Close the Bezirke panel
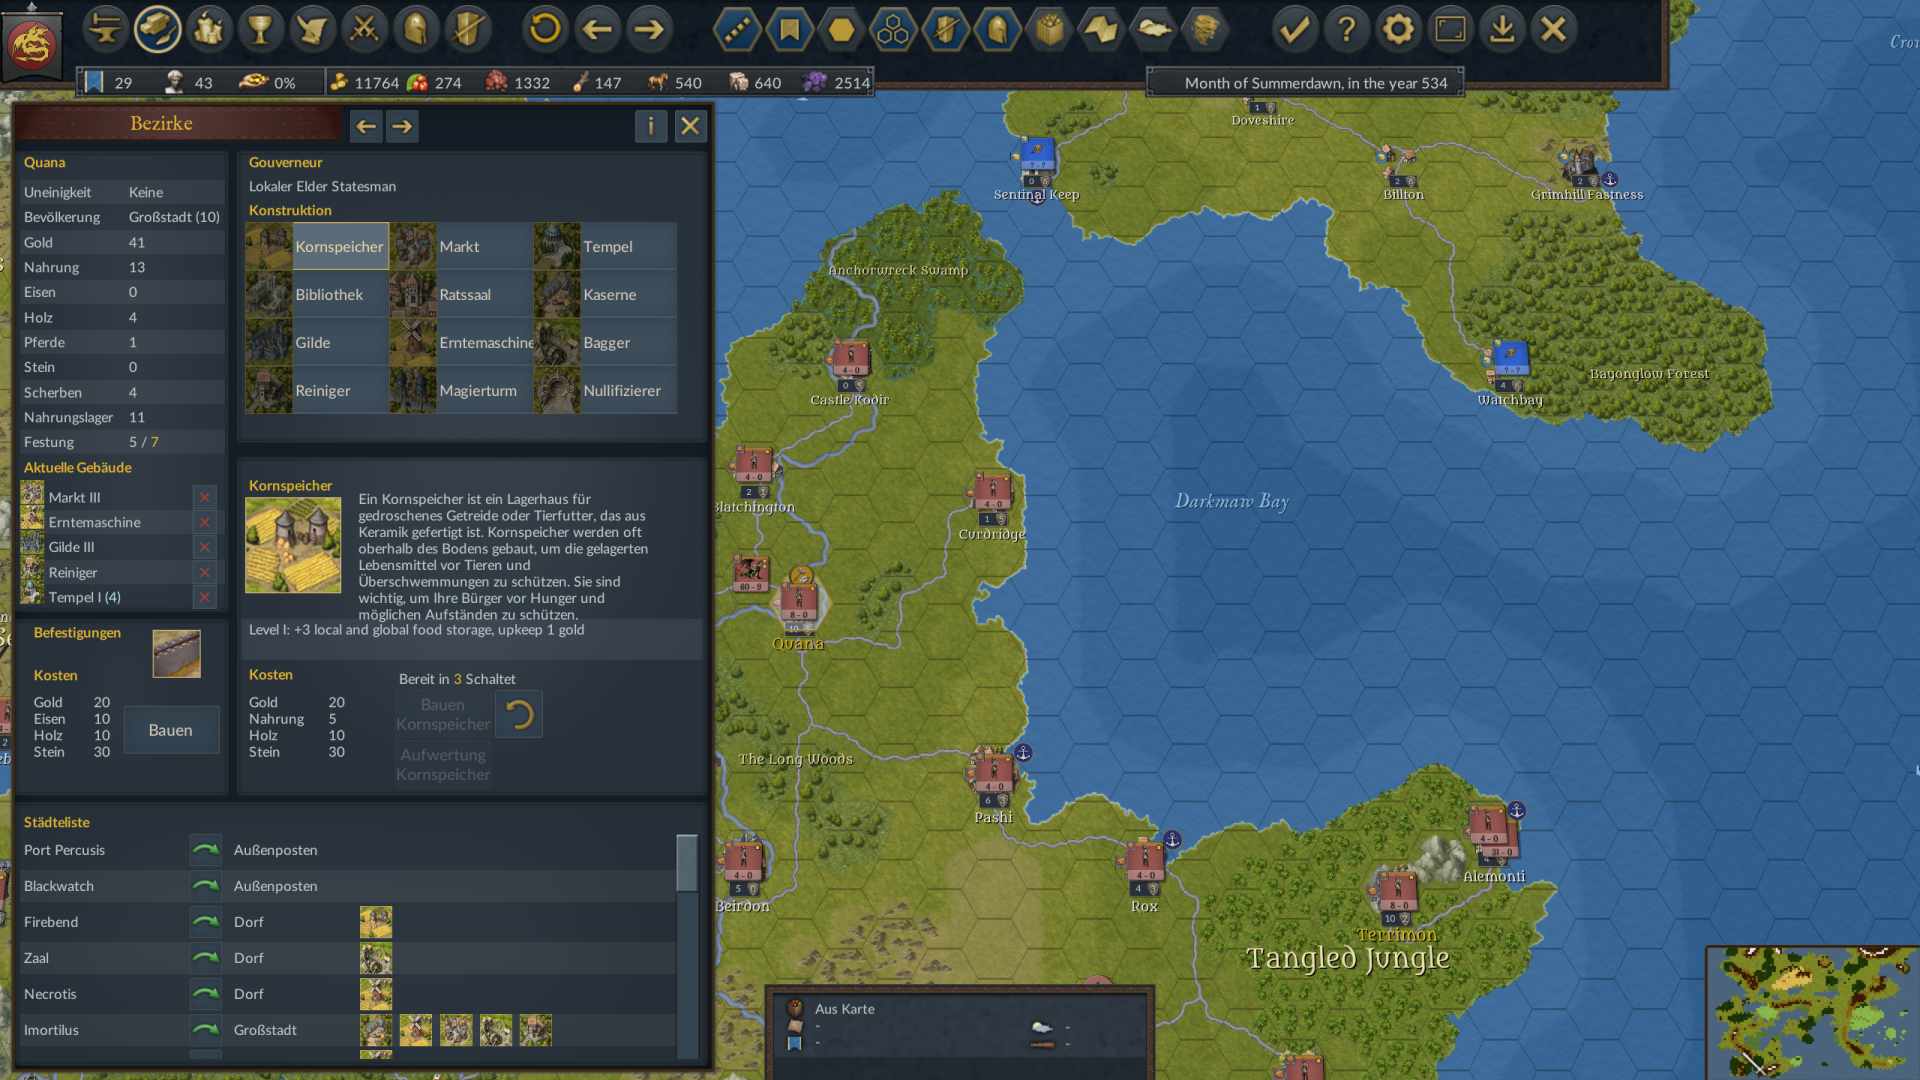This screenshot has width=1920, height=1080. [x=690, y=126]
